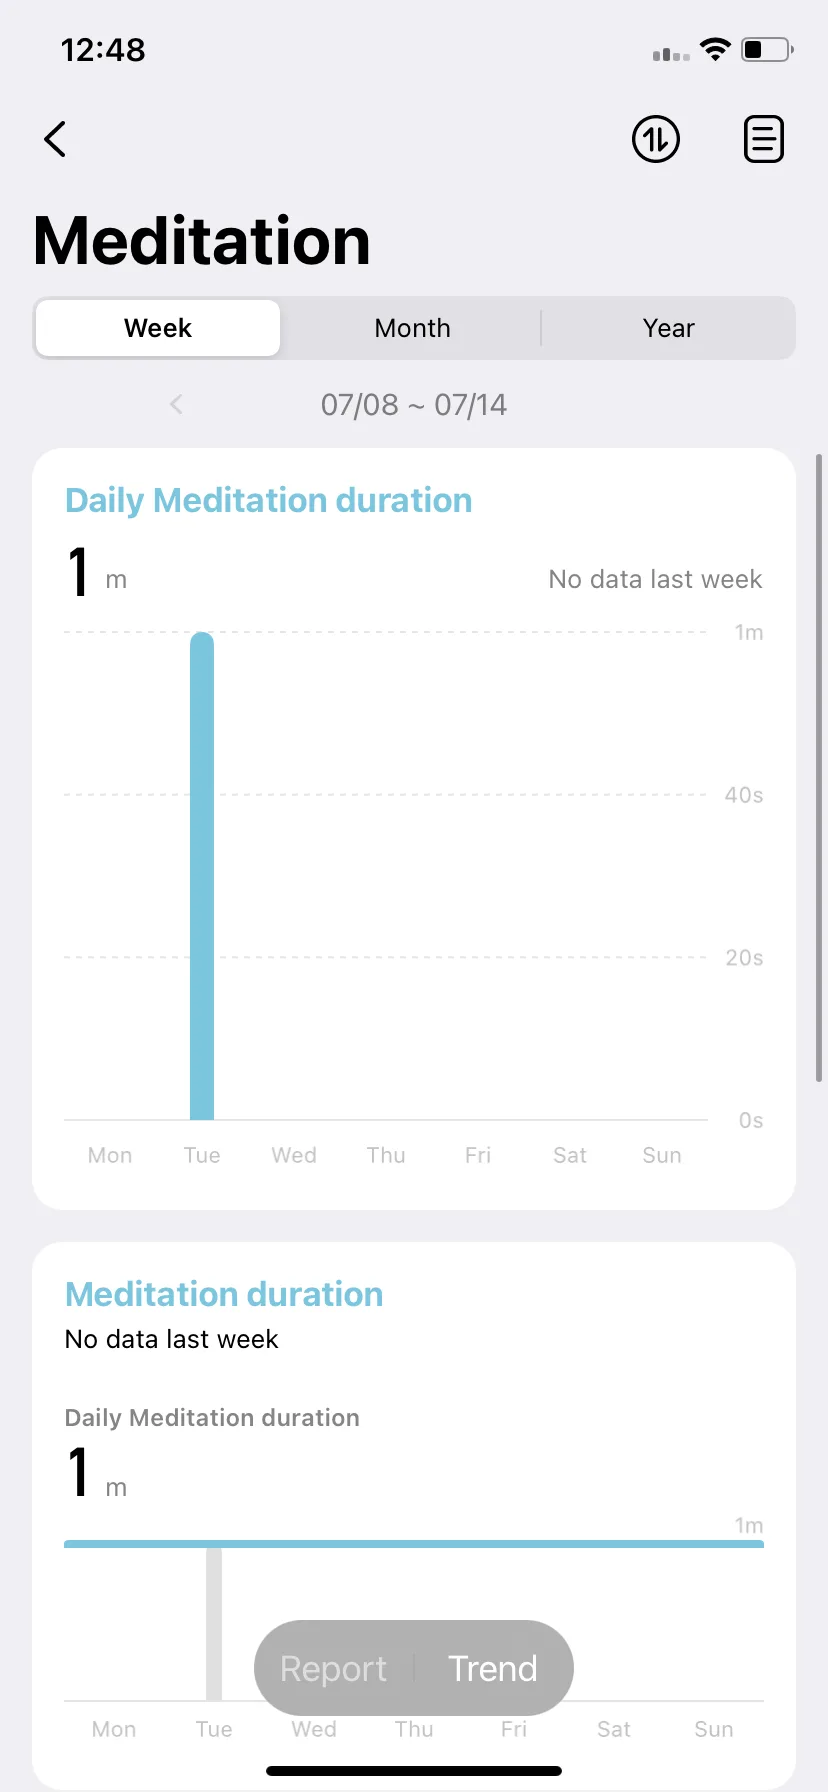Screen dimensions: 828x1792
Task: Open the Daily Meditation duration heading
Action: coord(268,500)
